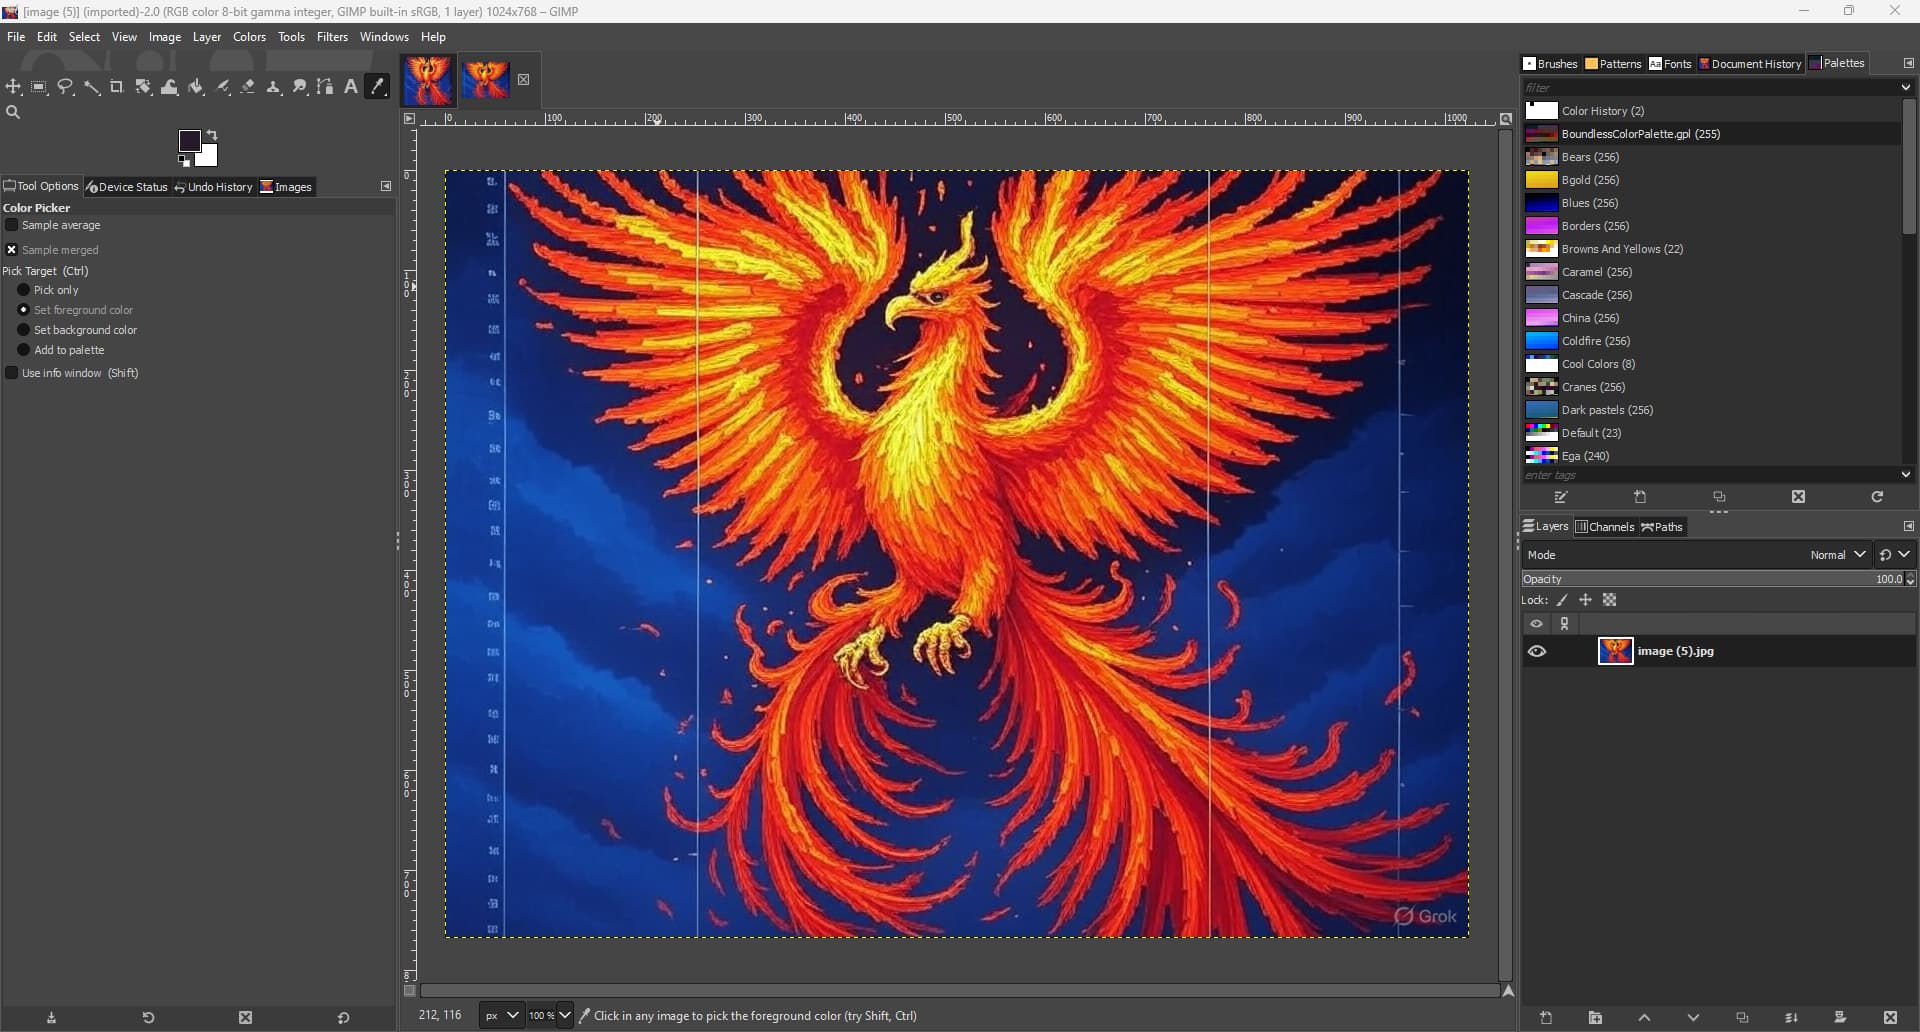Save tool preset in Tool Options
The image size is (1920, 1032).
coord(51,1018)
